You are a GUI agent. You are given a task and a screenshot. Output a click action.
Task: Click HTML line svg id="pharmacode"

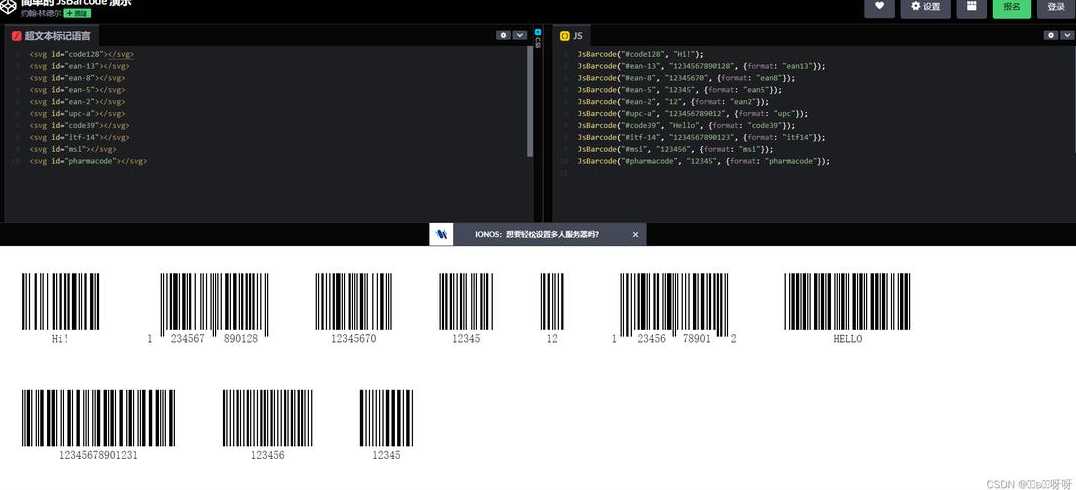(88, 161)
